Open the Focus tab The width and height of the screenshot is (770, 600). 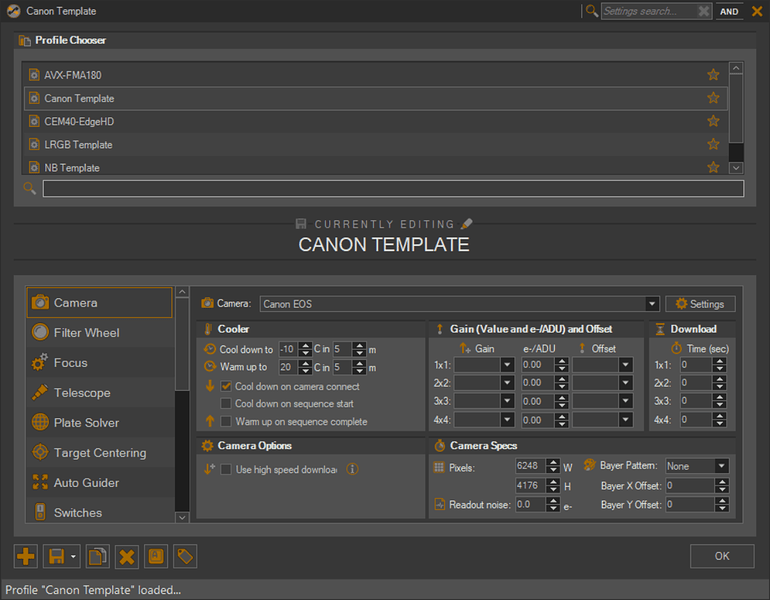[100, 362]
